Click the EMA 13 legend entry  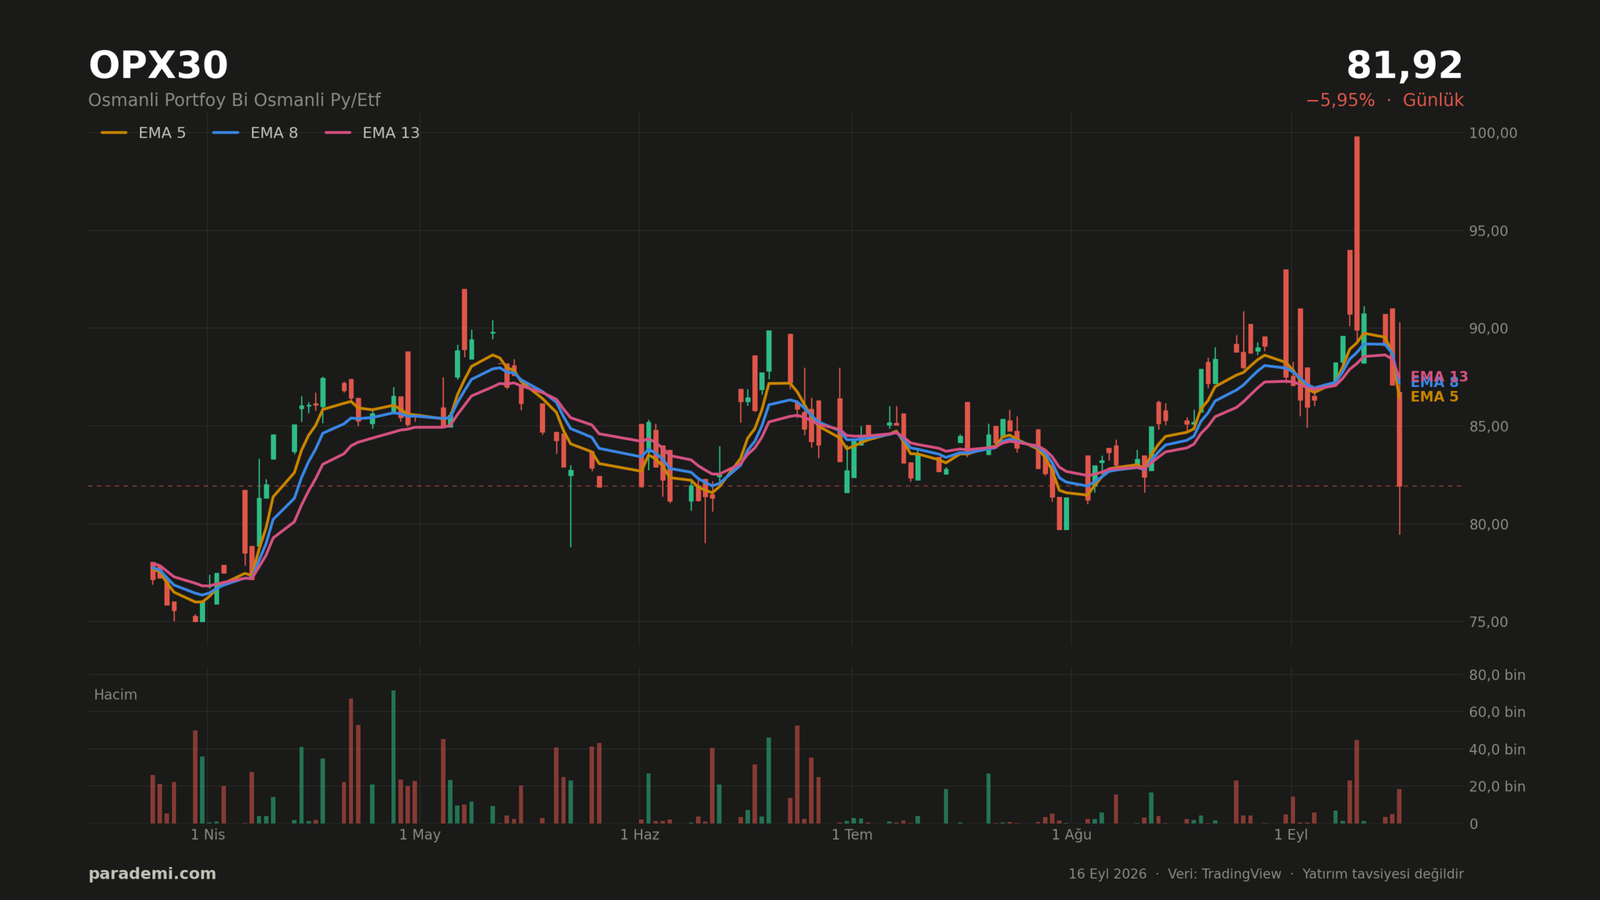click(372, 133)
